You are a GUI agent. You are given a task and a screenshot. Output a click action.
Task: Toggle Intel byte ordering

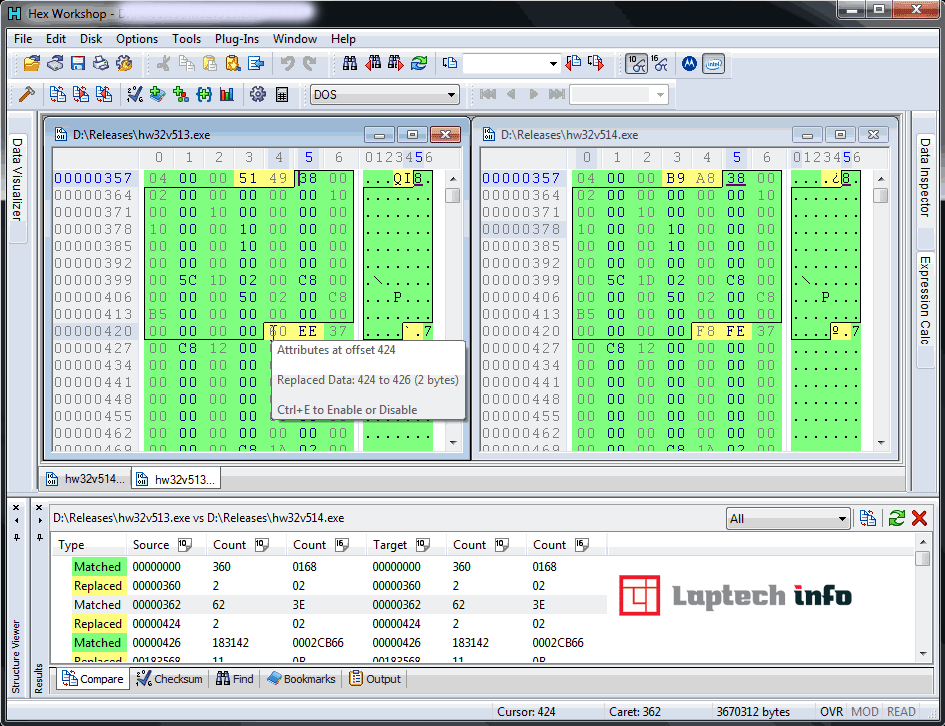click(714, 63)
